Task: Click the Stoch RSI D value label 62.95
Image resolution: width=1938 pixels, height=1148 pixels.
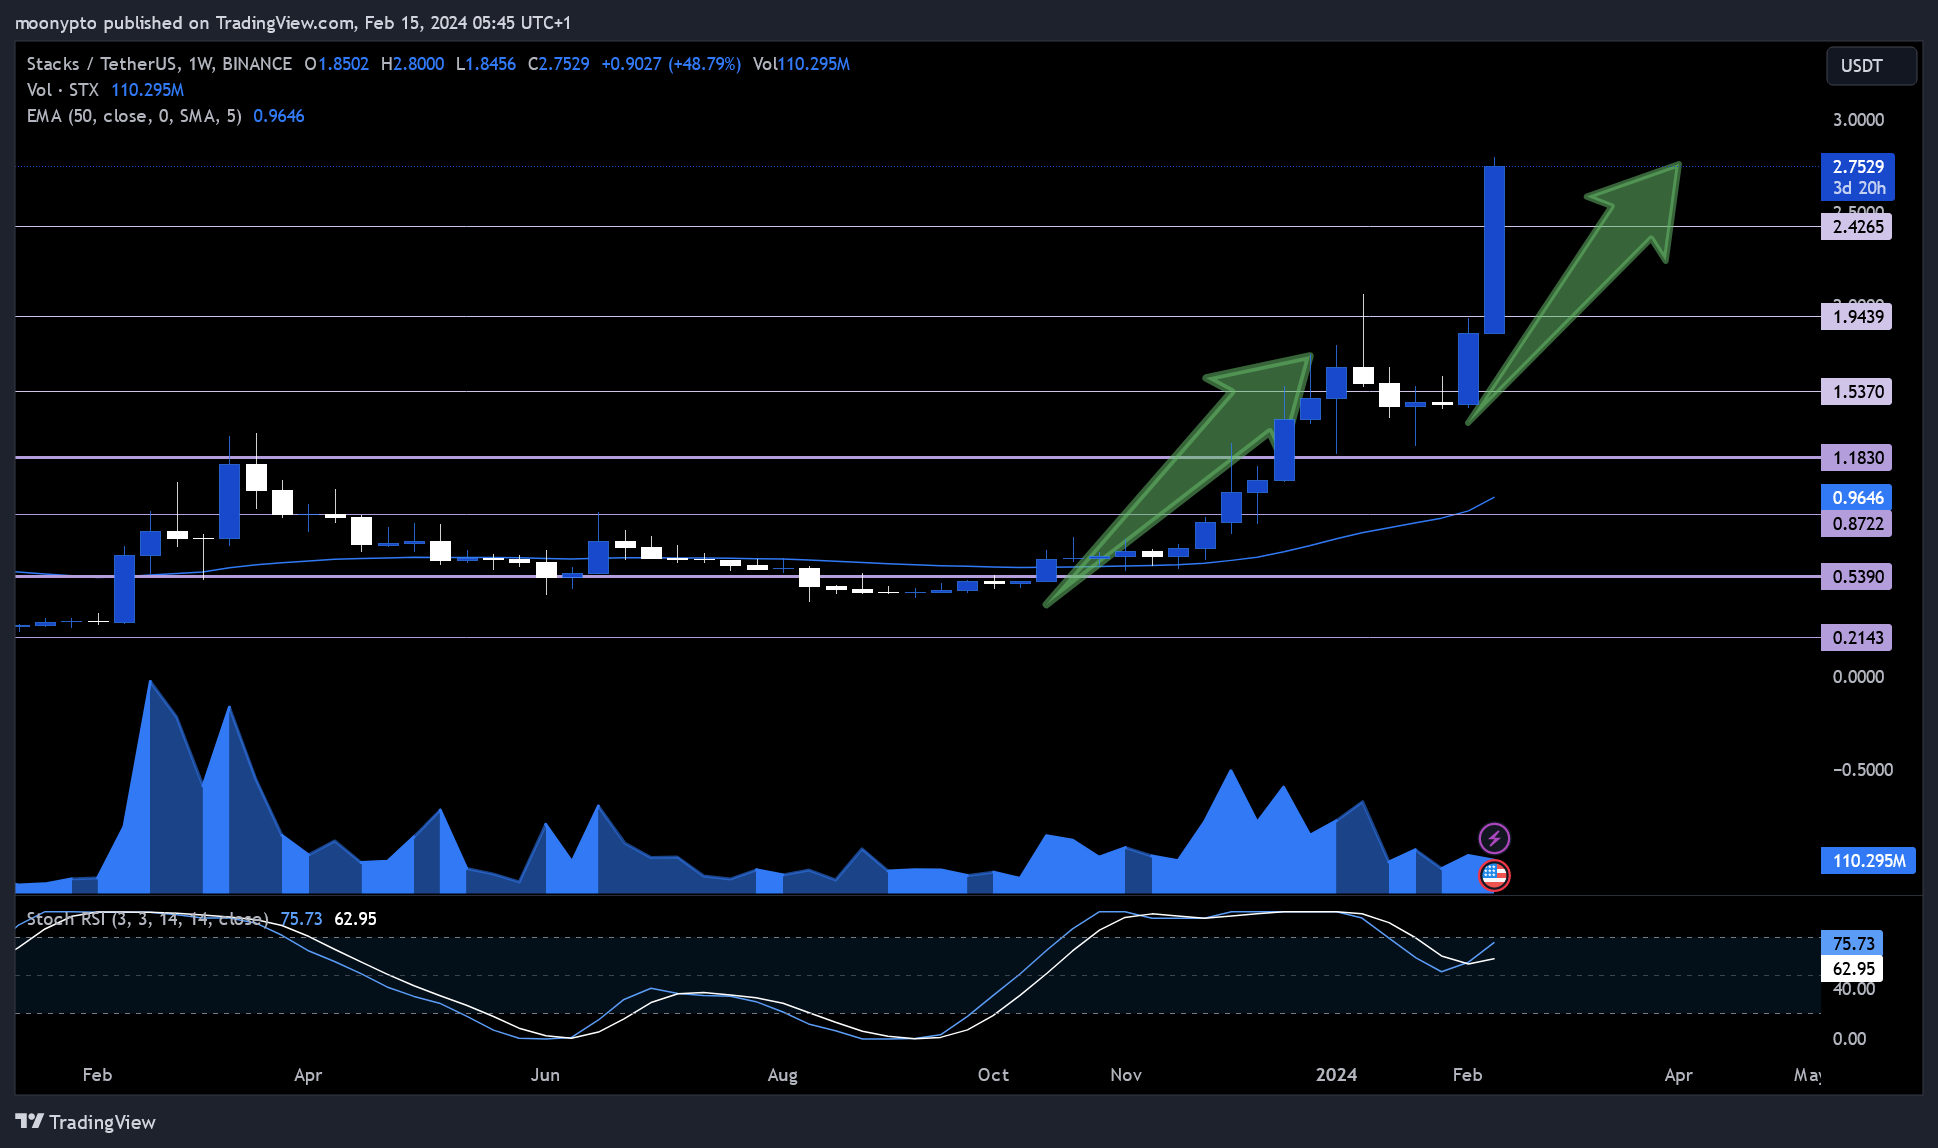Action: point(1853,969)
